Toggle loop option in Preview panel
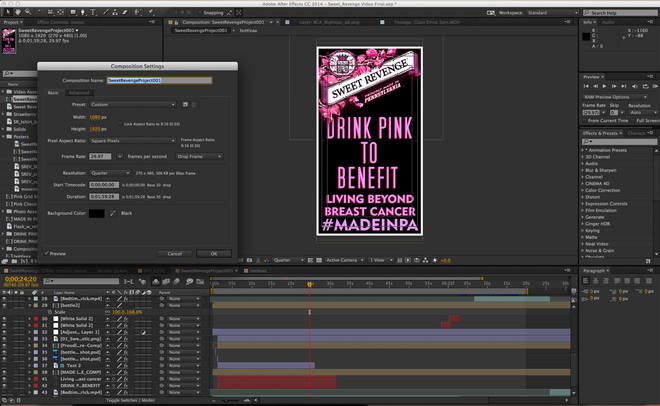The height and width of the screenshot is (406, 660). click(645, 86)
